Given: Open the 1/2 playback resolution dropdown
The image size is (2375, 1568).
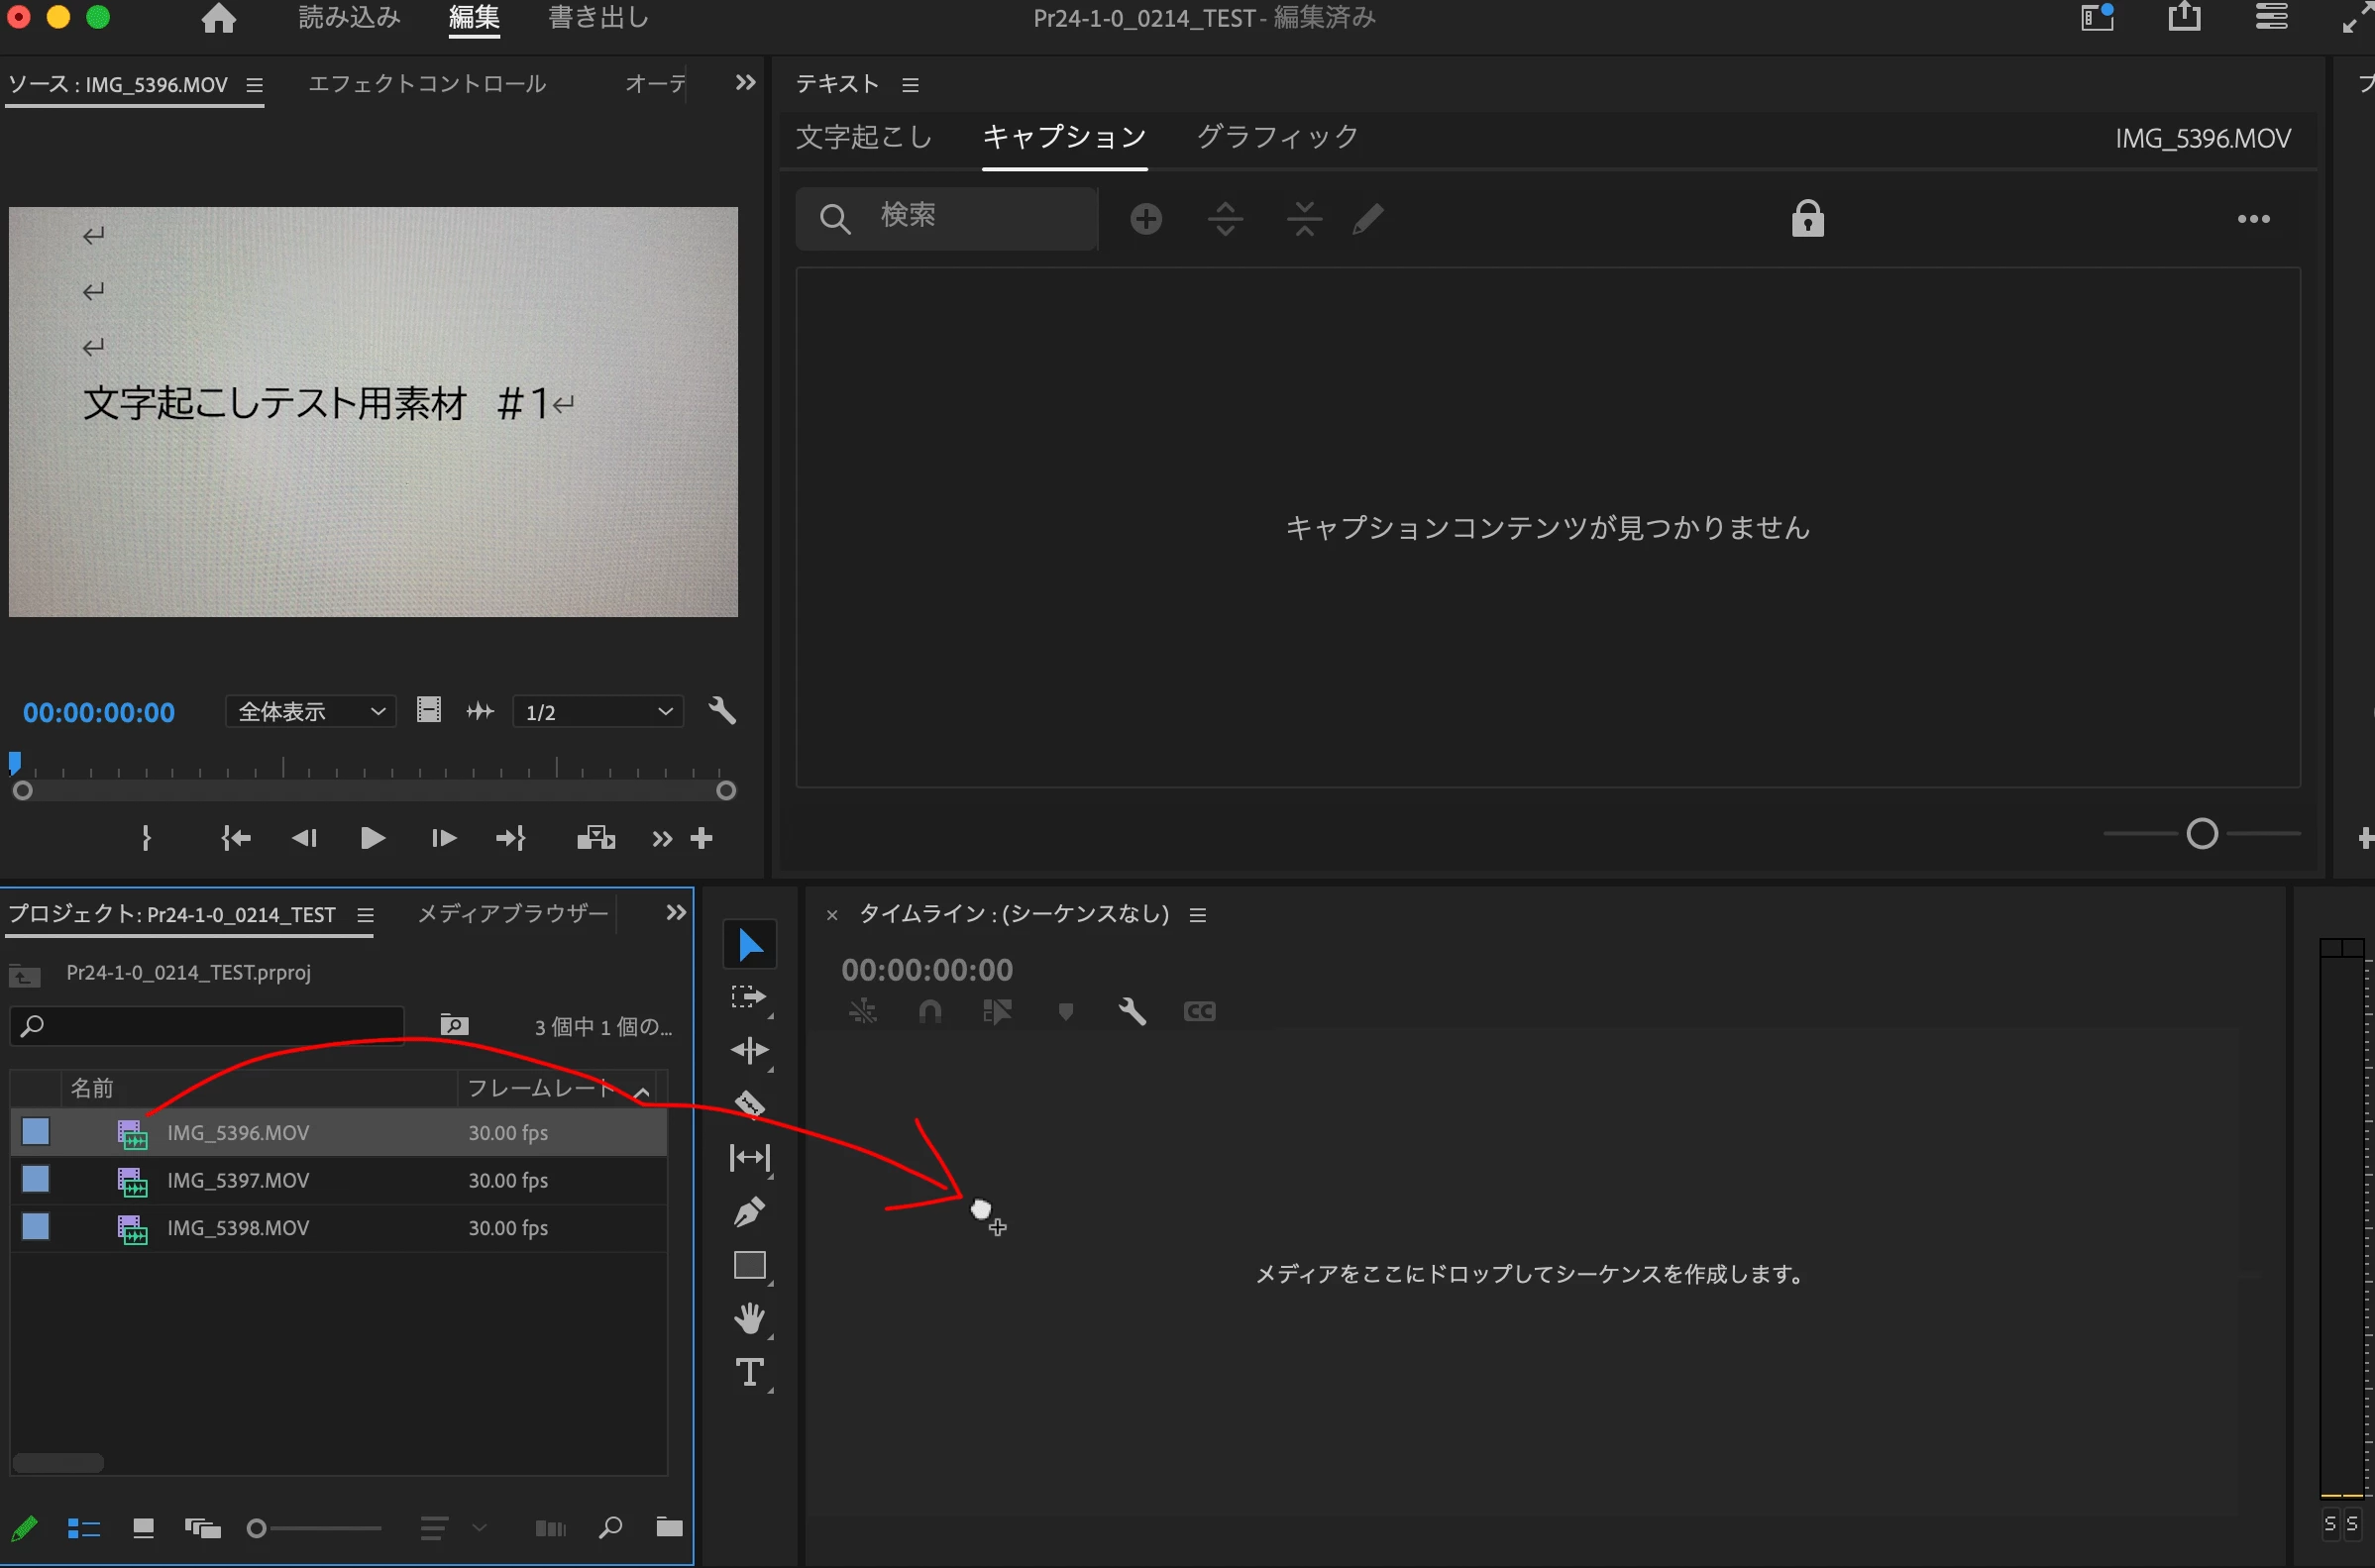Looking at the screenshot, I should tap(598, 711).
